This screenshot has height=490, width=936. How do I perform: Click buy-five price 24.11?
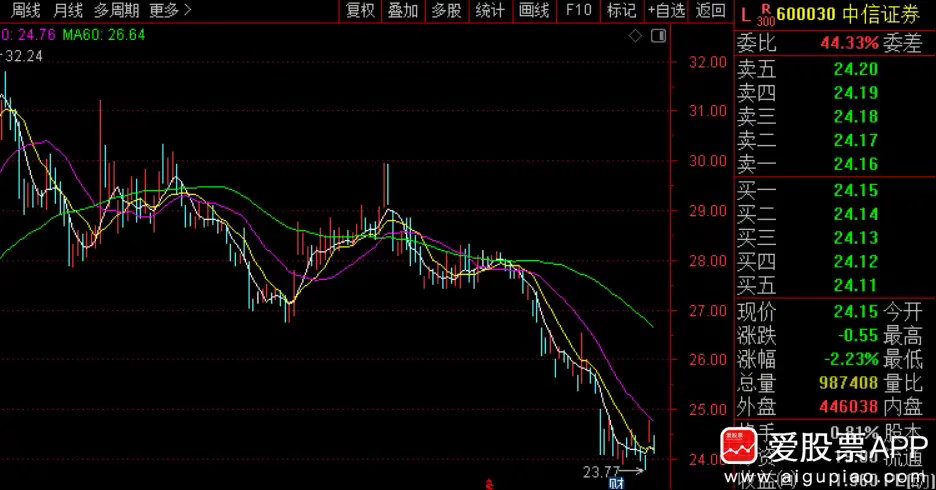coord(856,286)
